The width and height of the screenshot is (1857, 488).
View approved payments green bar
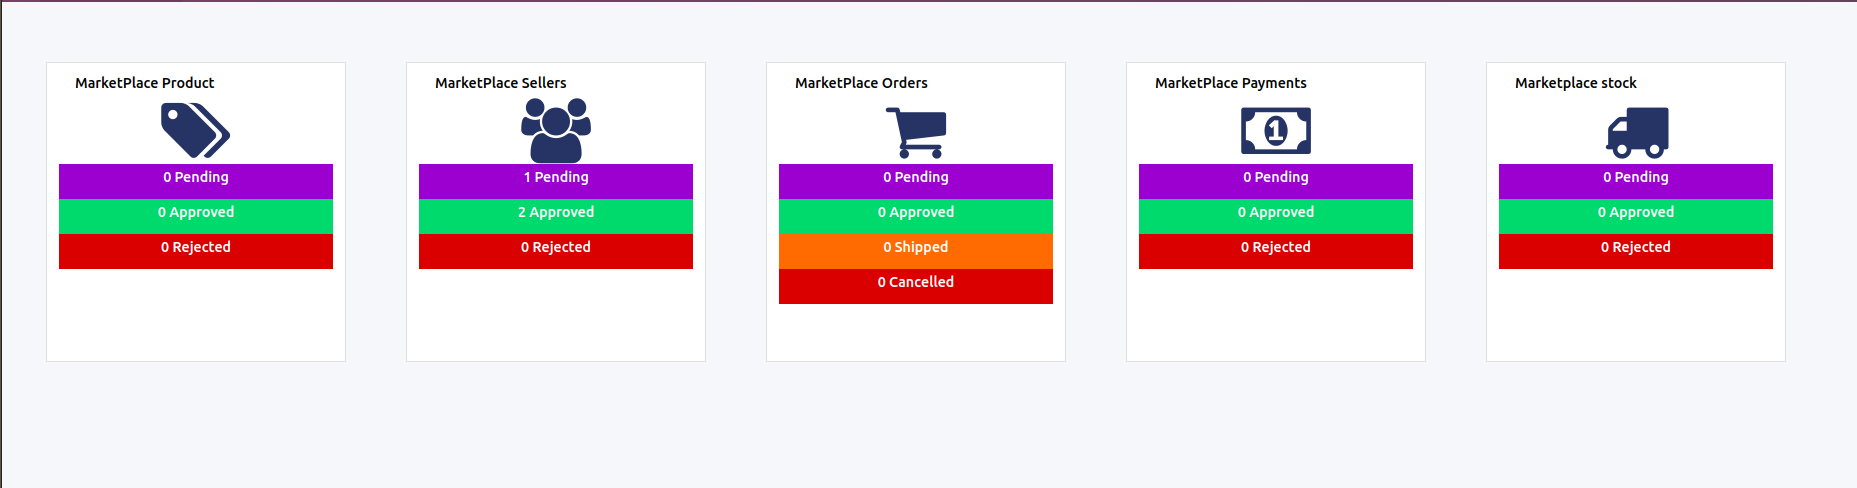[1276, 213]
